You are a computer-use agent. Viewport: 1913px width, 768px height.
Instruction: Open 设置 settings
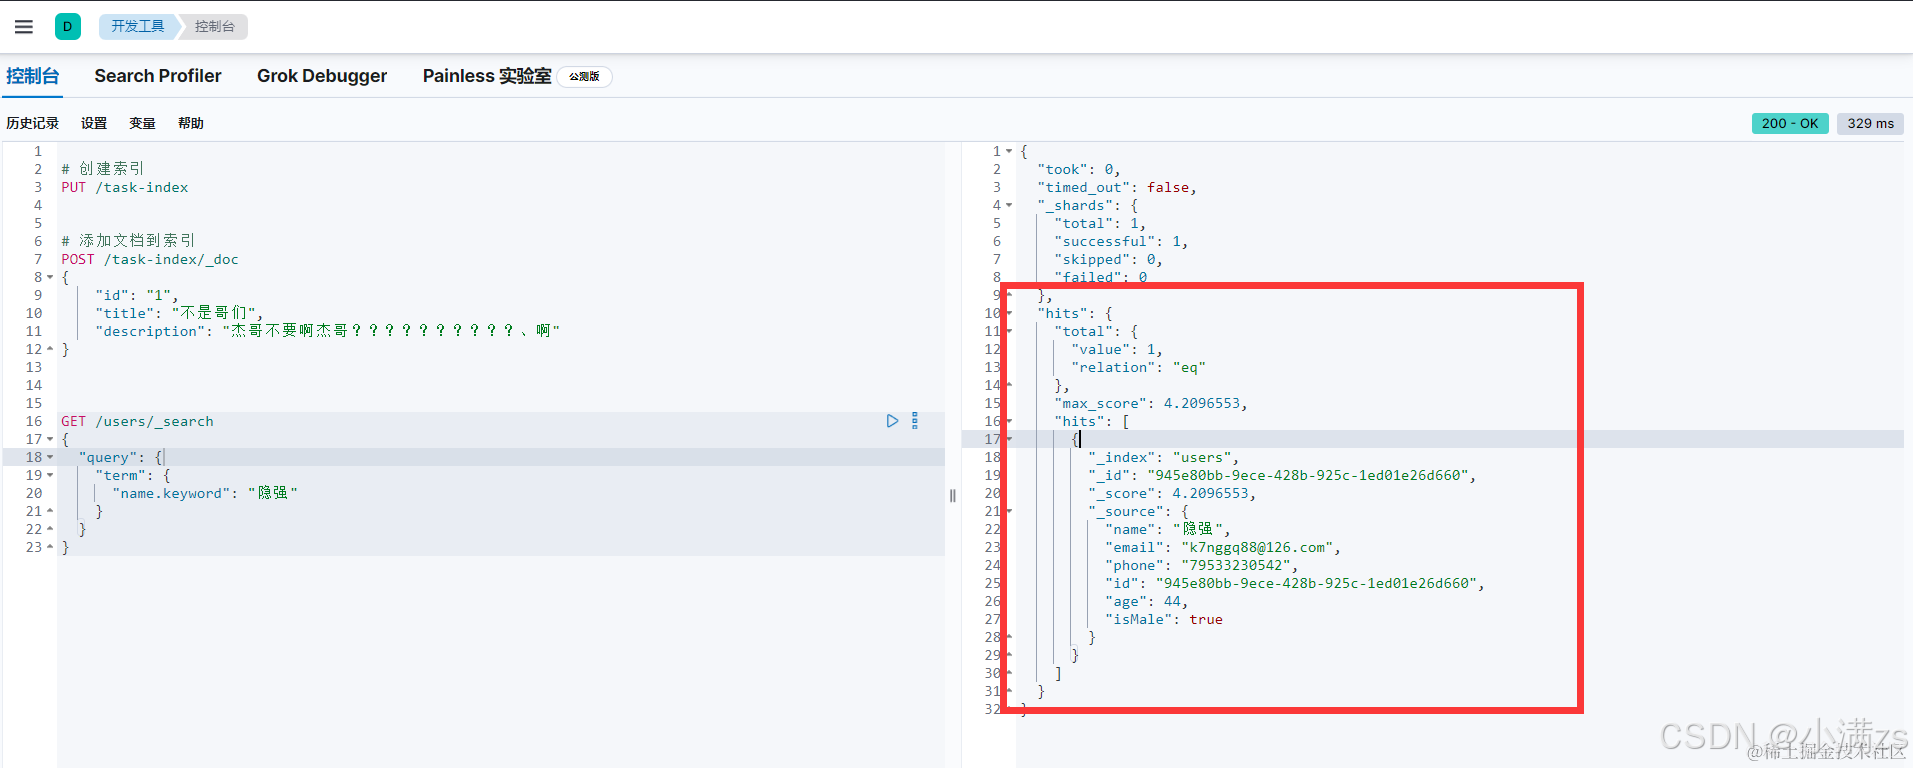tap(94, 123)
